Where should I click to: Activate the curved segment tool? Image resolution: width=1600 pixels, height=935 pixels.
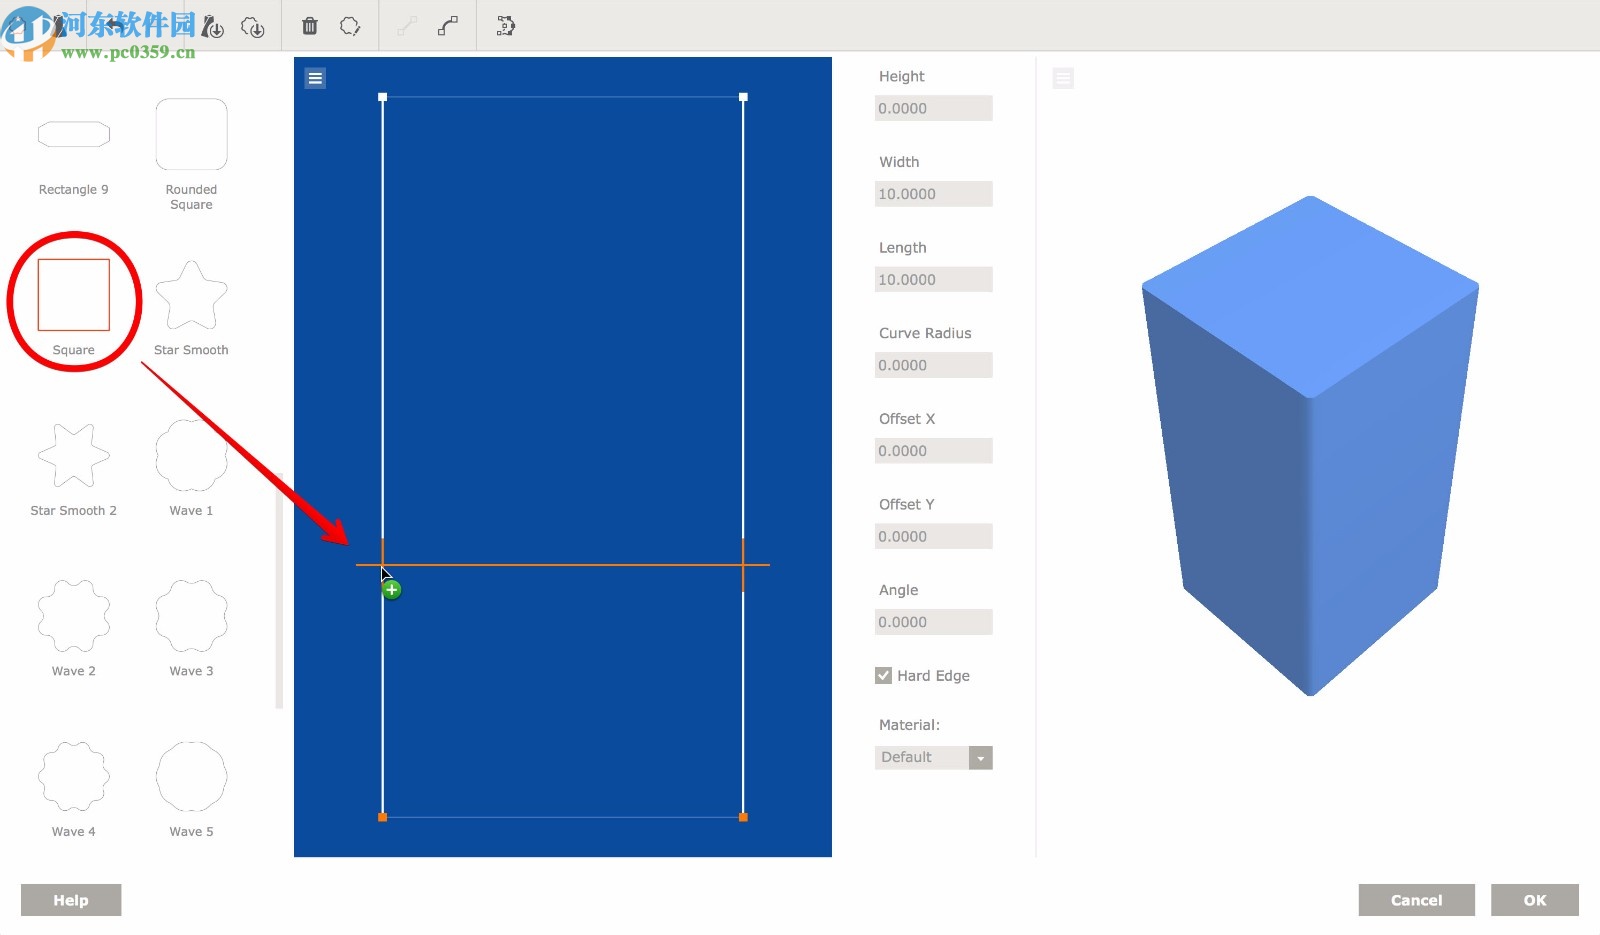(x=447, y=25)
